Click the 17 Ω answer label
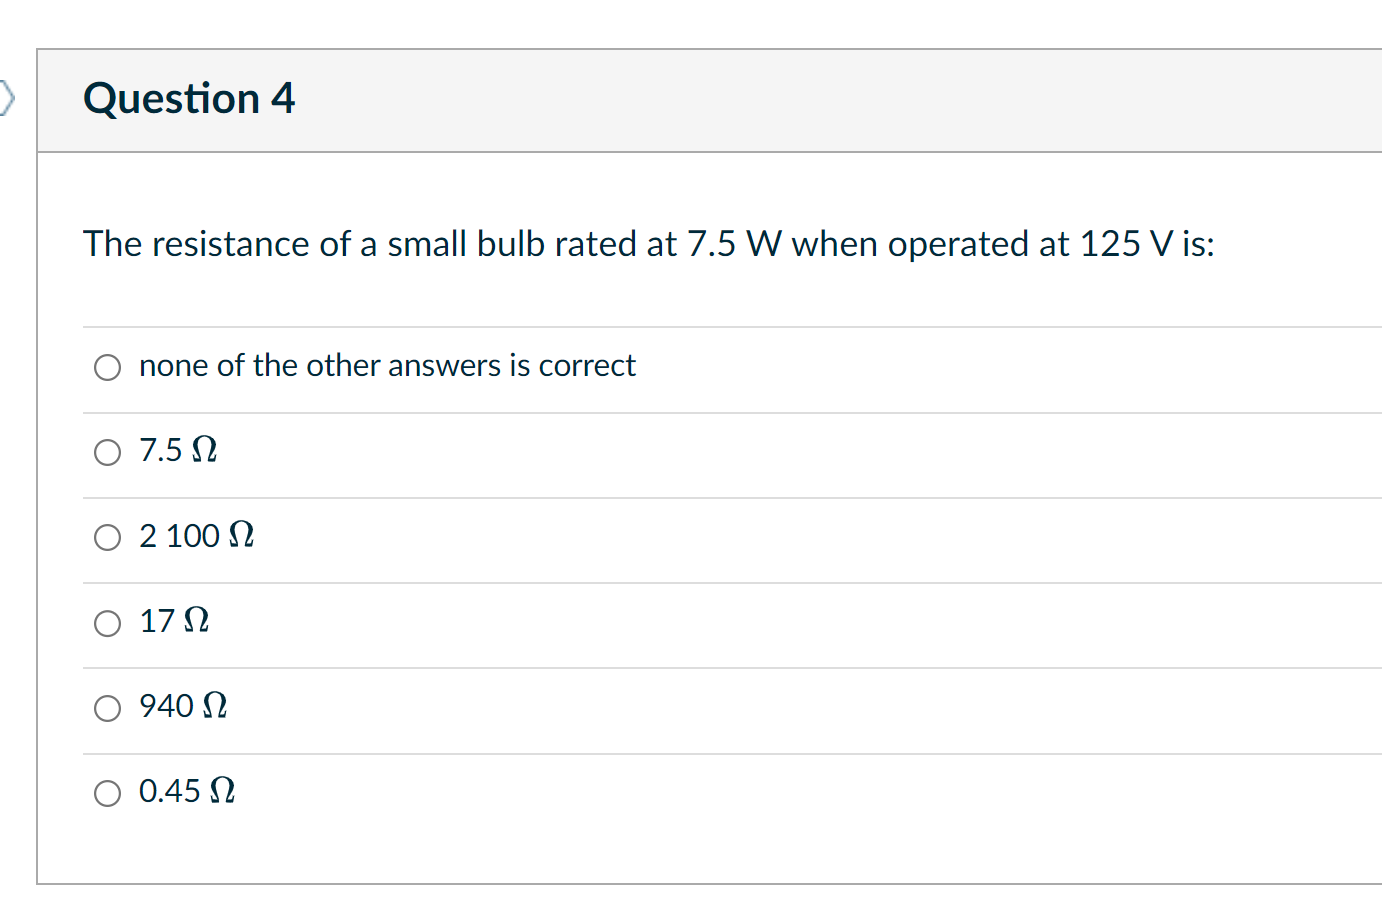The height and width of the screenshot is (912, 1382). coord(173,621)
